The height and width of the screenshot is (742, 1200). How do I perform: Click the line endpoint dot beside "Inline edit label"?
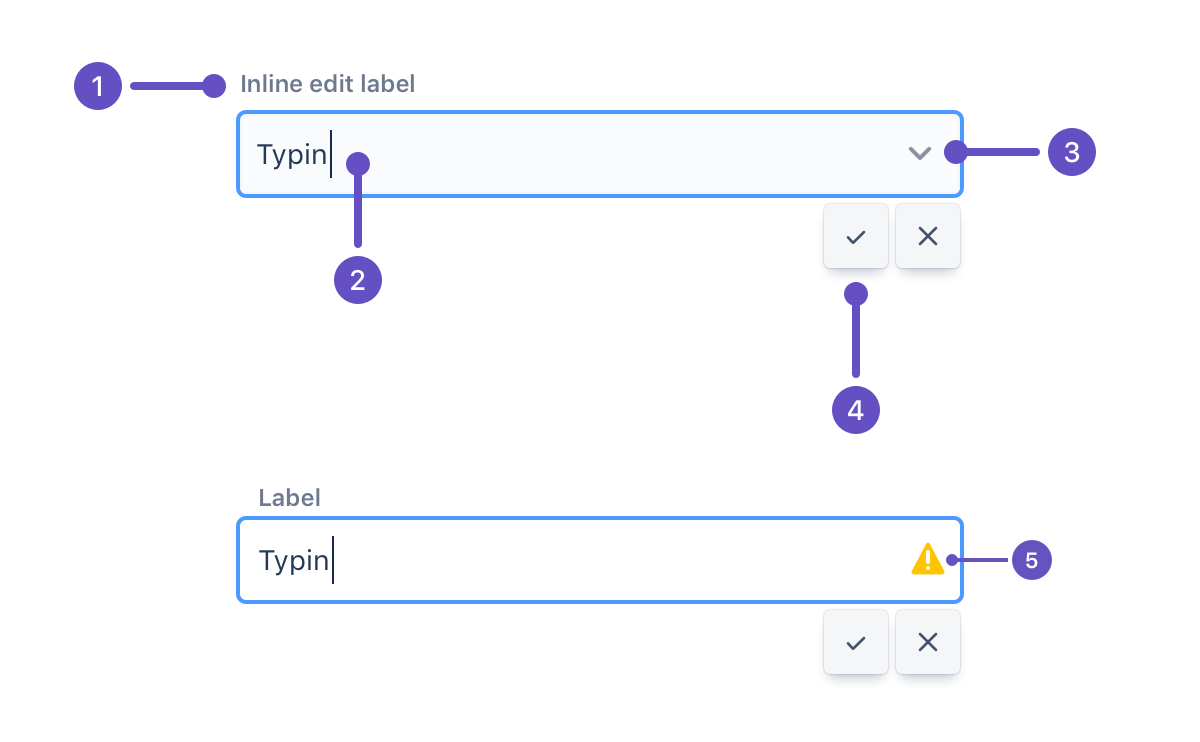coord(214,86)
